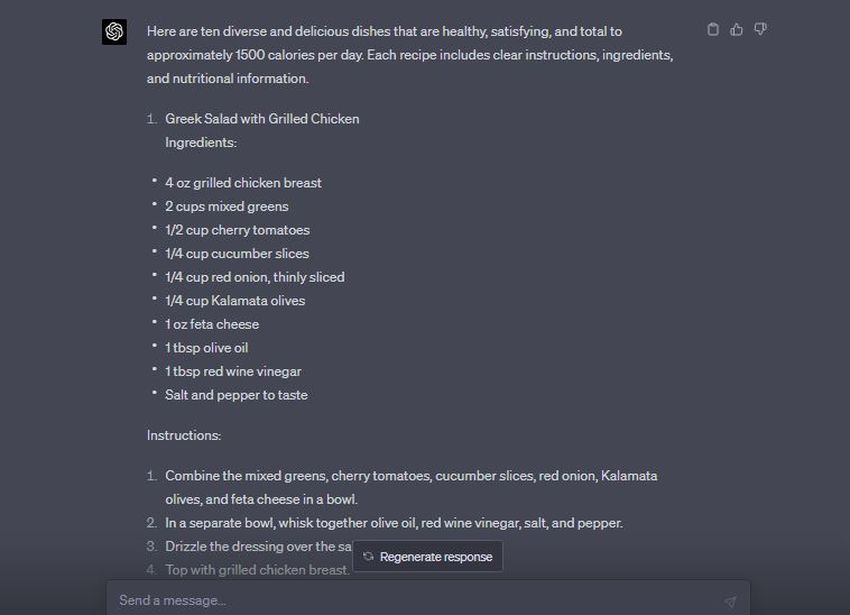Click 'Salt and pepper to taste' line
850x615 pixels.
coord(236,395)
